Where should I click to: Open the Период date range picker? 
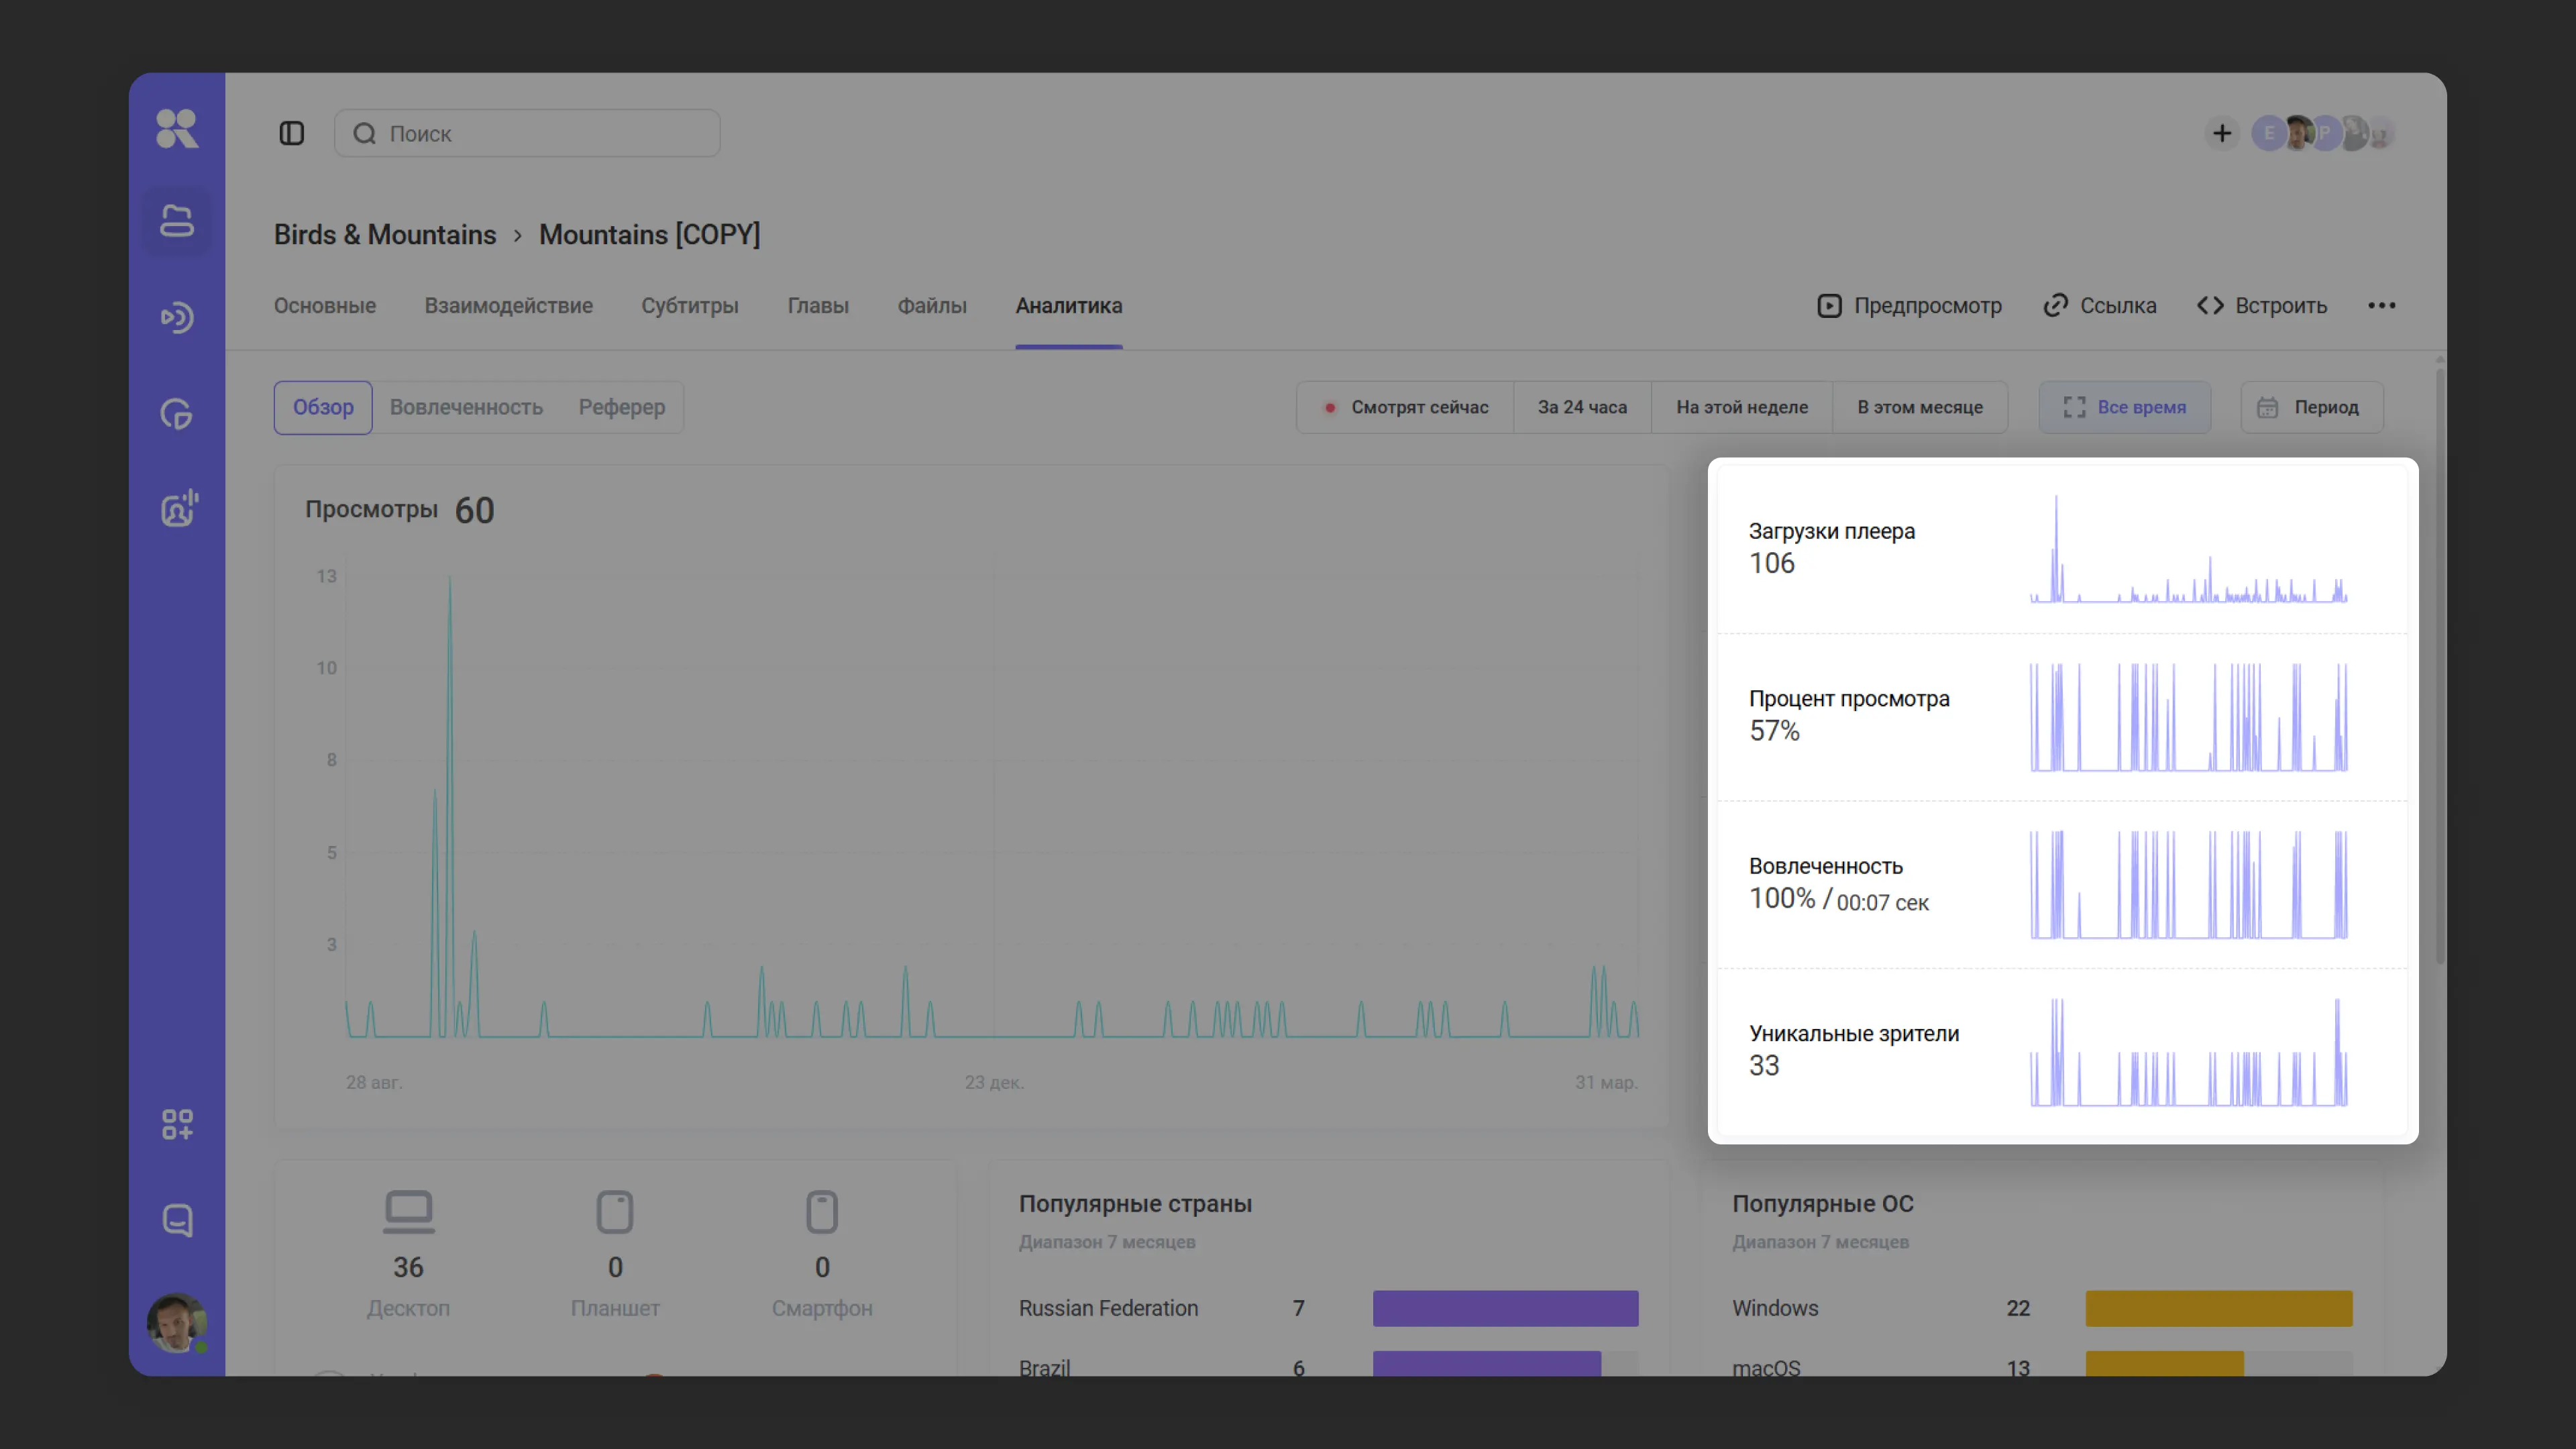(x=2311, y=407)
